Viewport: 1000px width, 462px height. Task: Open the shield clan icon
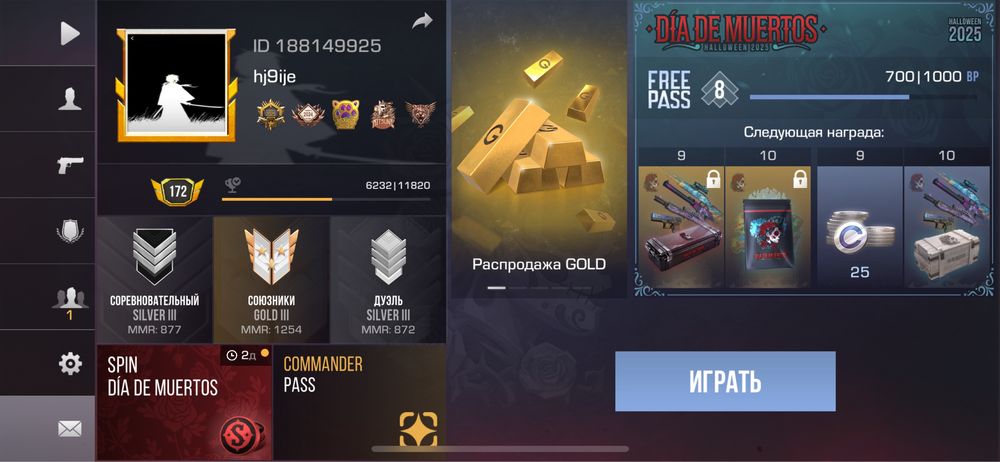(x=70, y=231)
